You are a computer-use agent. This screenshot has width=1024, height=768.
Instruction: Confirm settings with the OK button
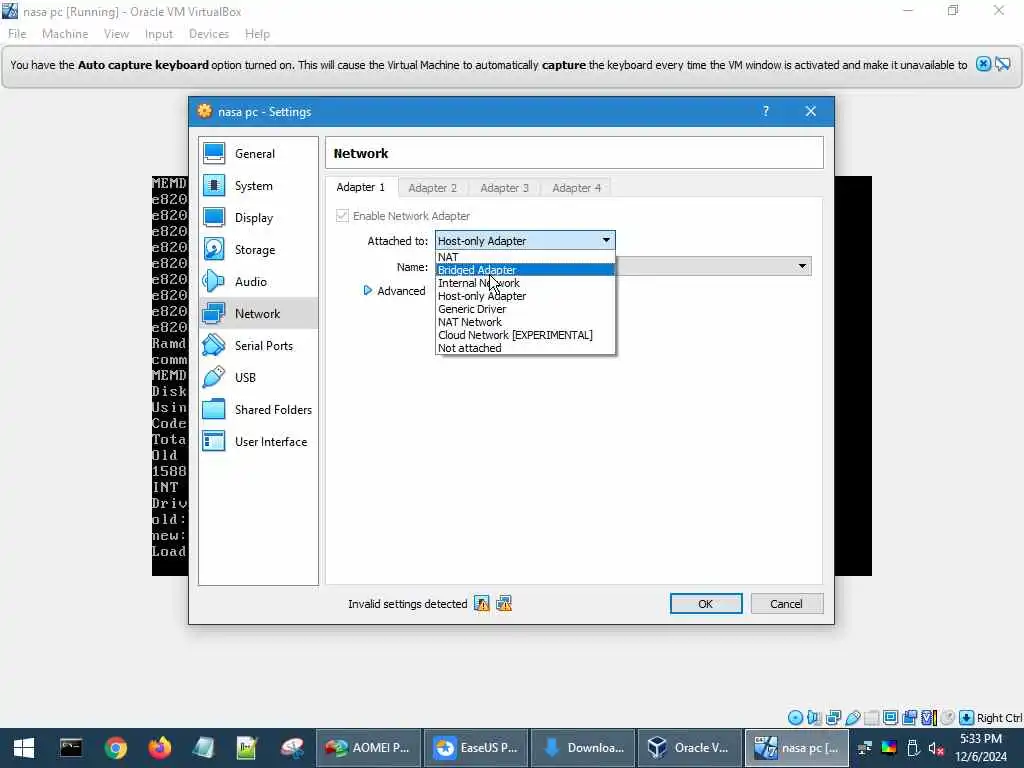tap(706, 604)
